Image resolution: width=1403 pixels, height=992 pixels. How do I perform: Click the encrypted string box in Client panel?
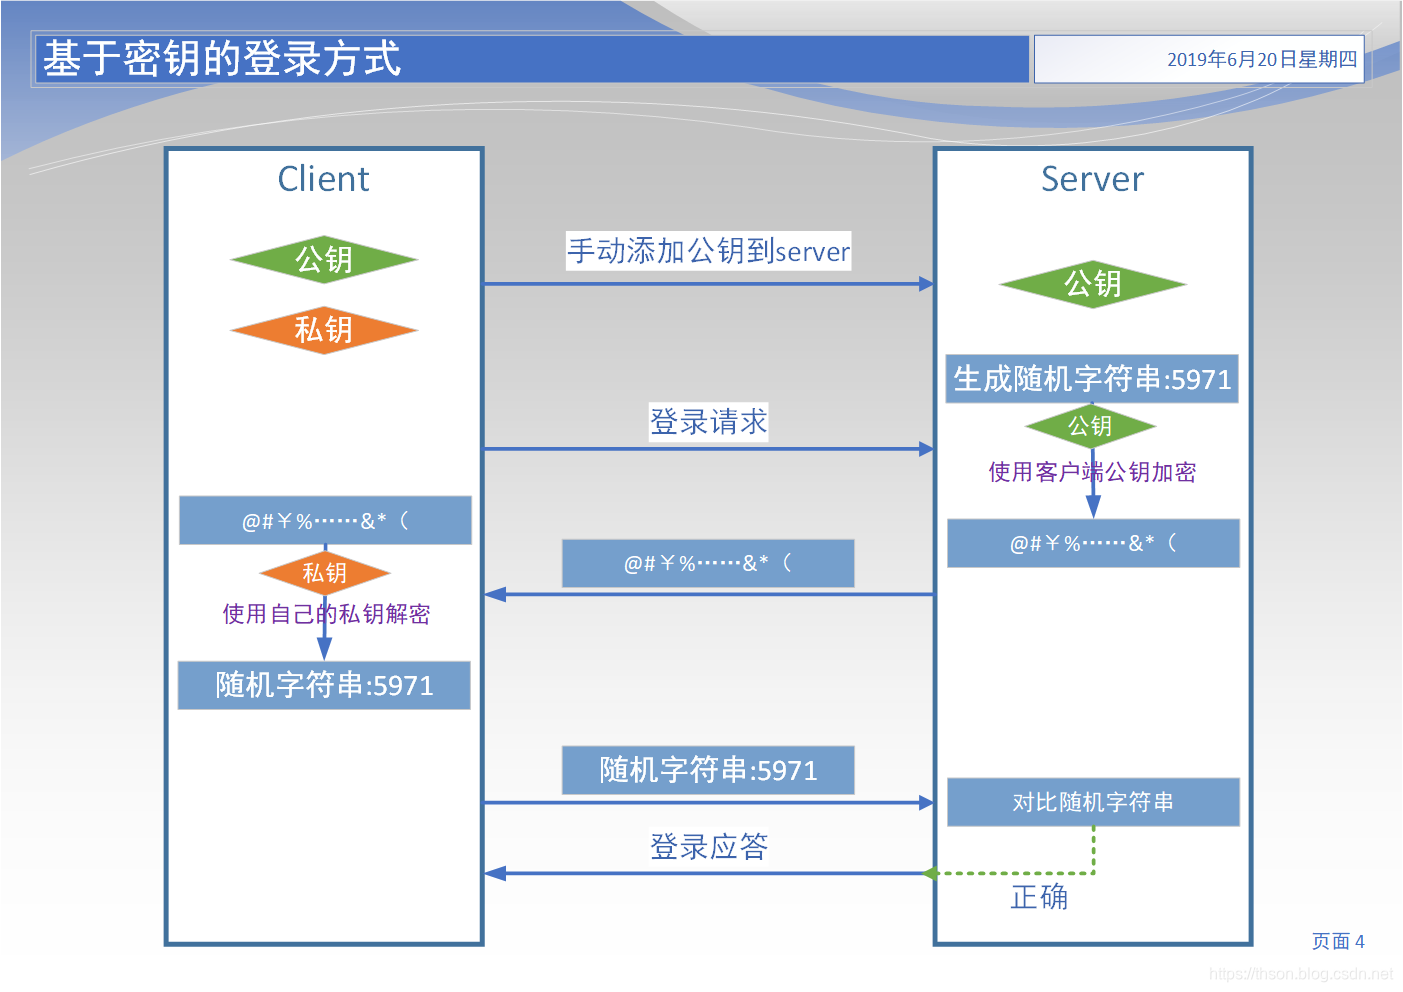click(x=325, y=520)
